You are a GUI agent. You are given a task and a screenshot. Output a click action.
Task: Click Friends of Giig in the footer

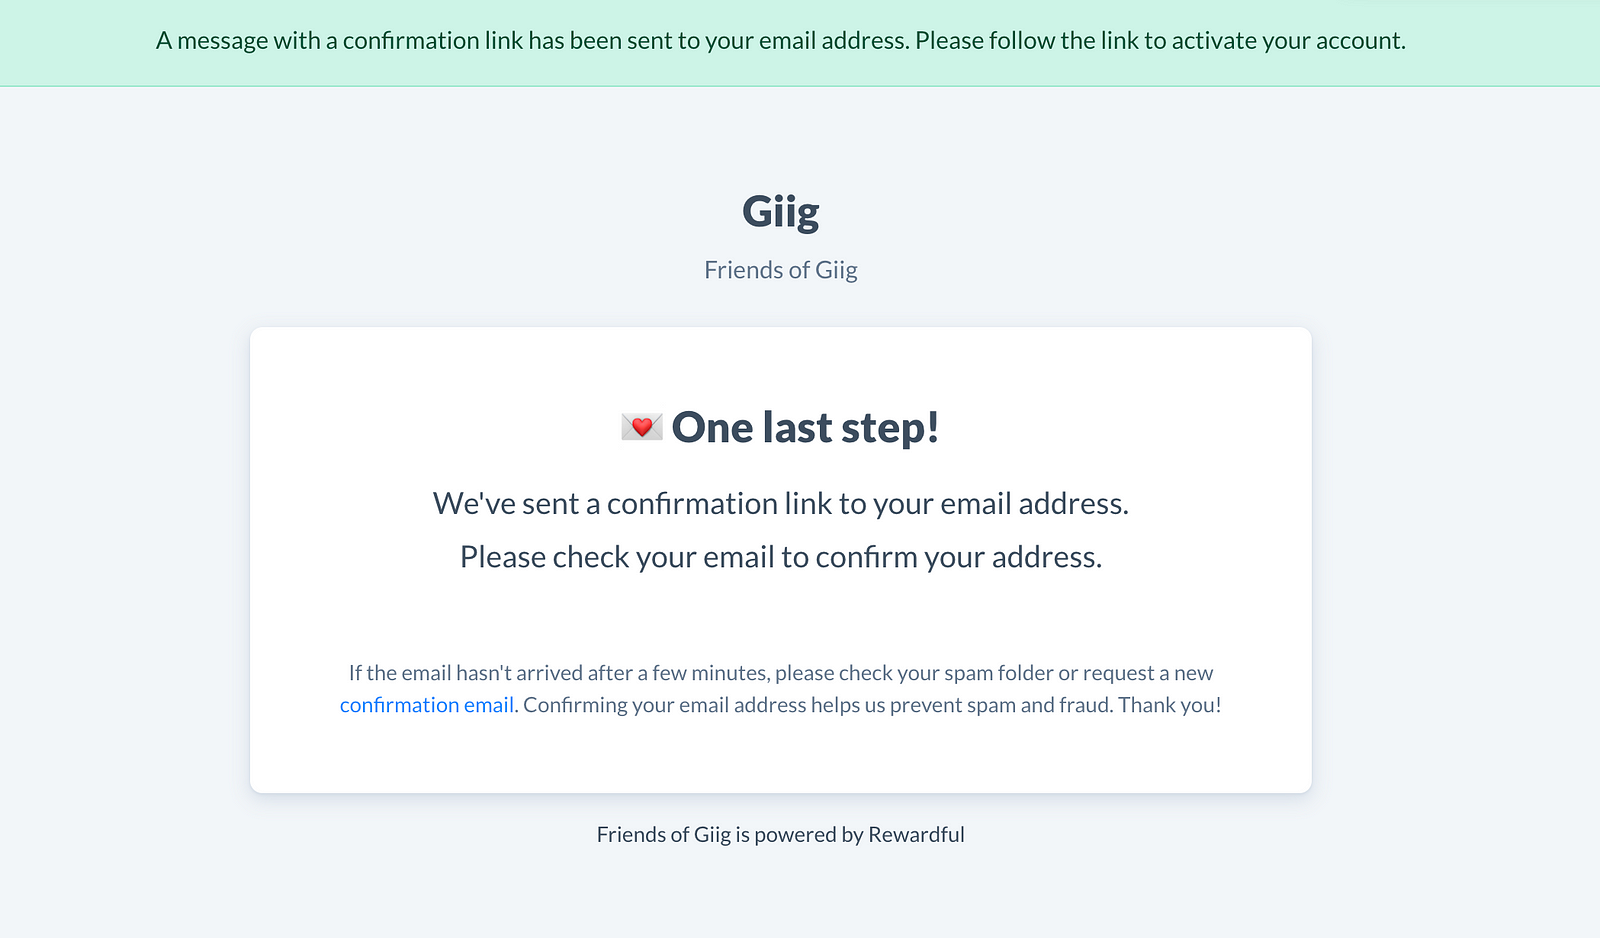[664, 835]
